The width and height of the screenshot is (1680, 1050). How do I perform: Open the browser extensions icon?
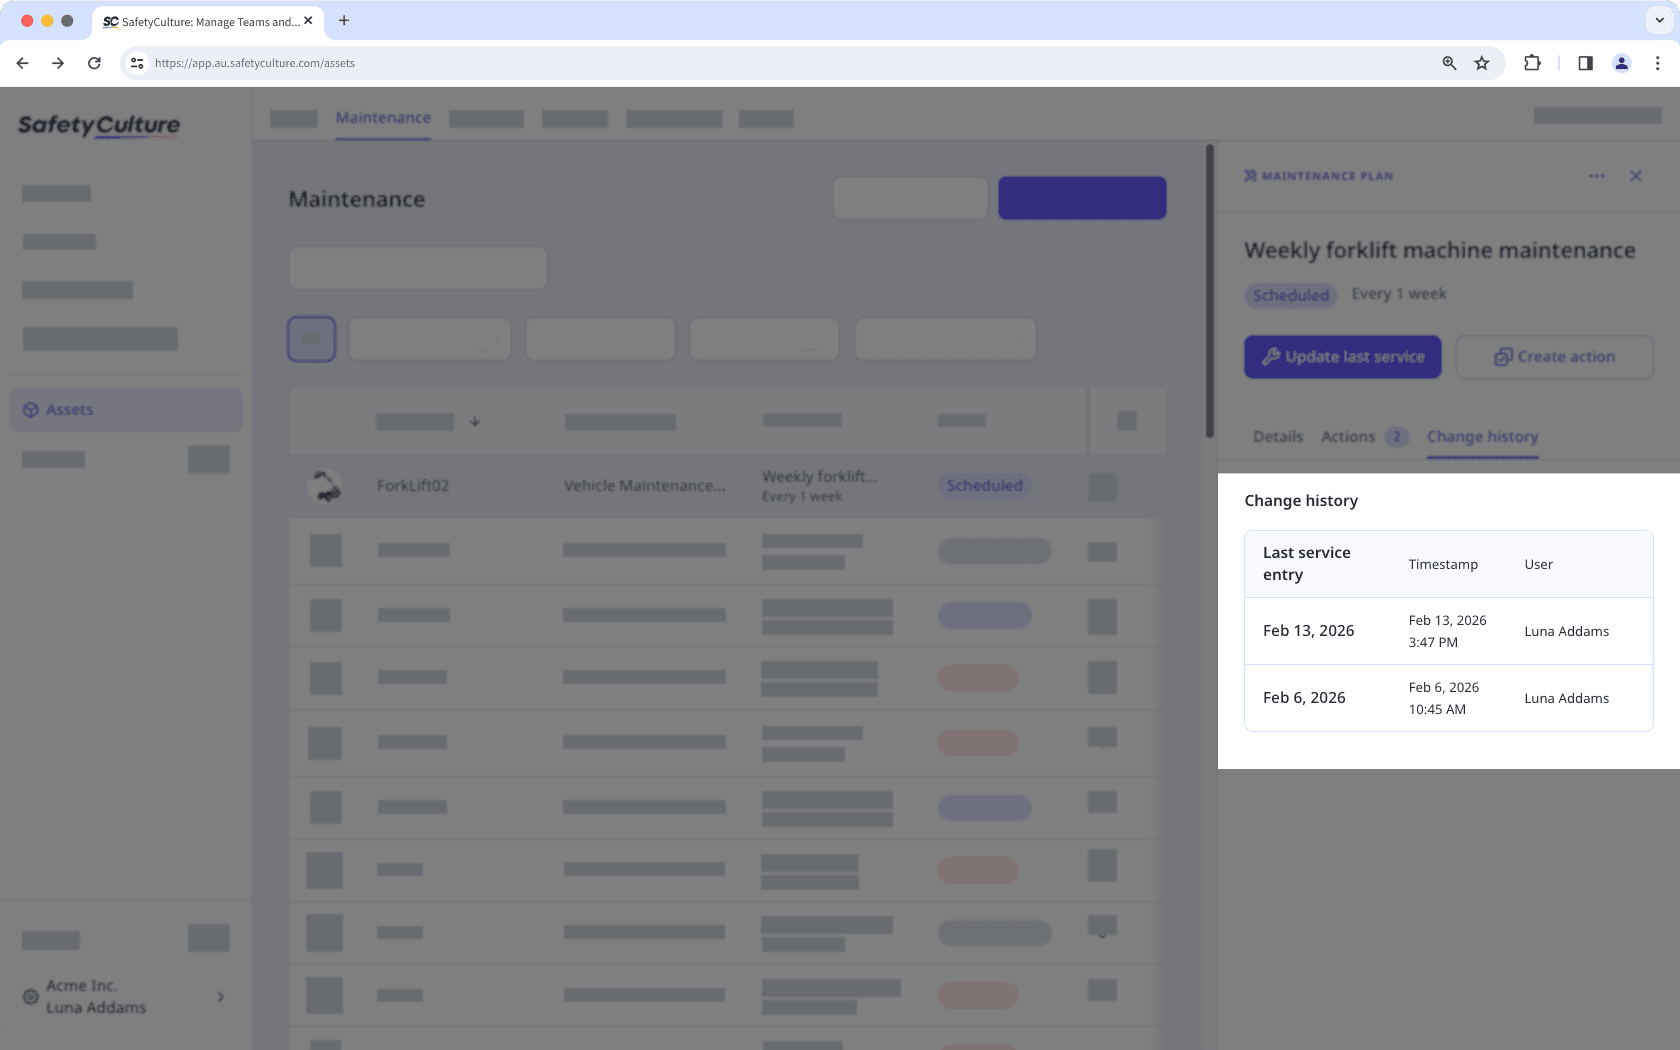[1532, 62]
